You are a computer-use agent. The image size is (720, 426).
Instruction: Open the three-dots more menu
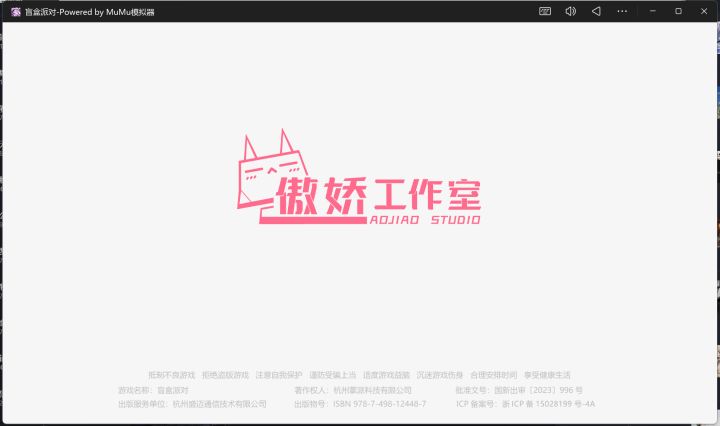tap(622, 11)
